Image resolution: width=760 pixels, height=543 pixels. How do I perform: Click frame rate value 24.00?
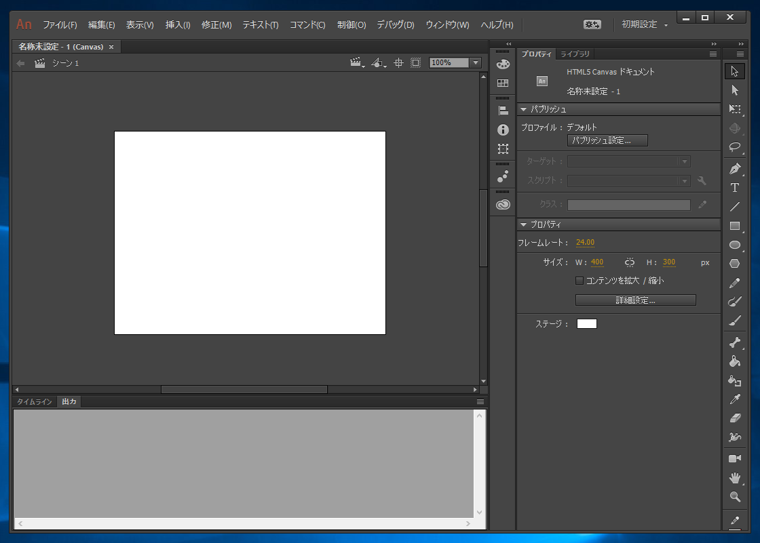pos(585,242)
